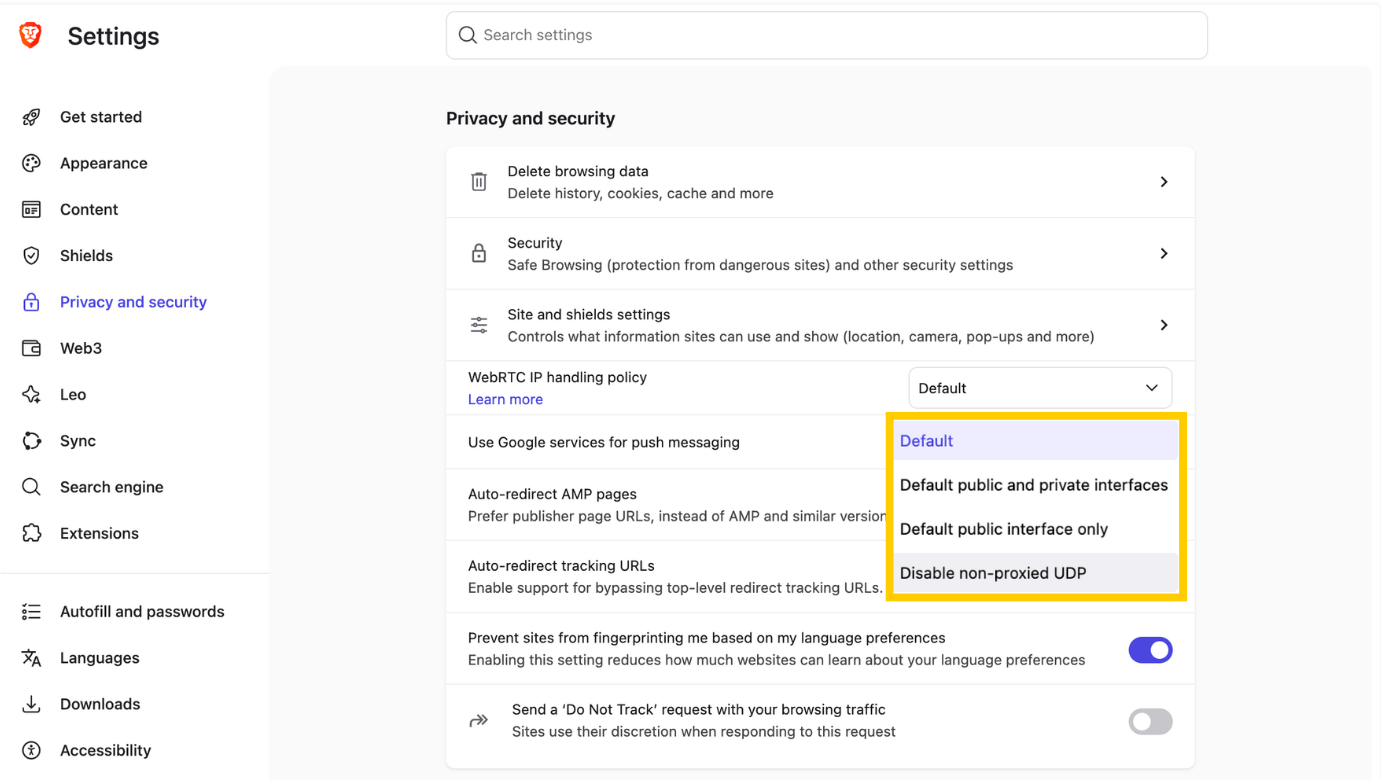Click the Search engine magnifier icon
This screenshot has height=780, width=1381.
point(31,487)
